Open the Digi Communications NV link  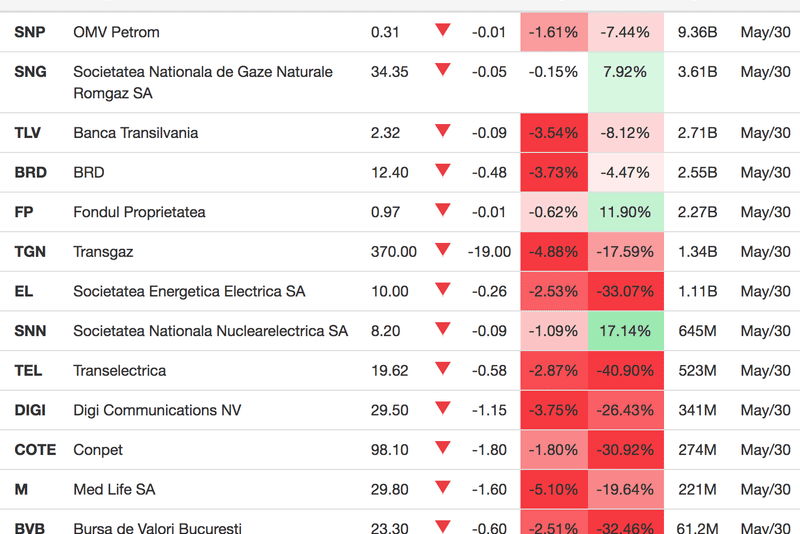[157, 410]
